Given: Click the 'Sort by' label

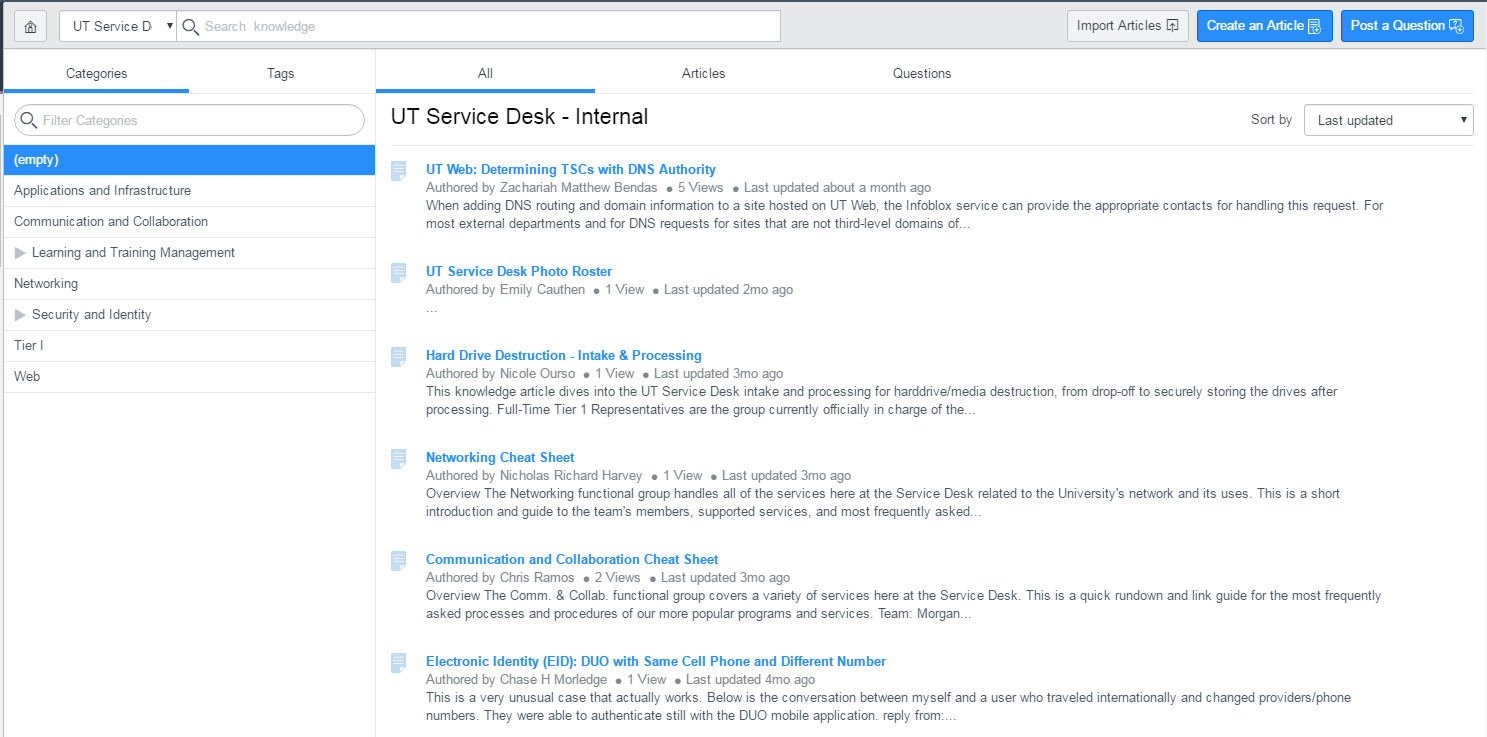Looking at the screenshot, I should 1271,120.
